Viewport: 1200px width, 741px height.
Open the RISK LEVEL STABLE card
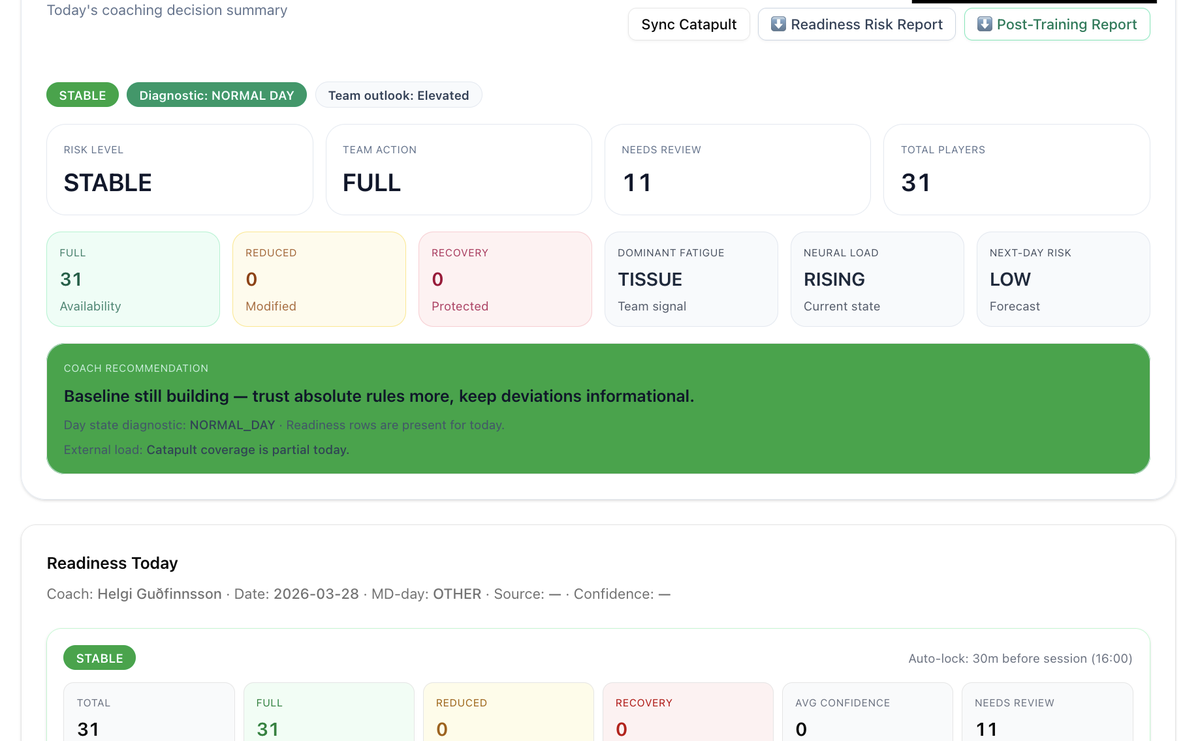click(179, 169)
